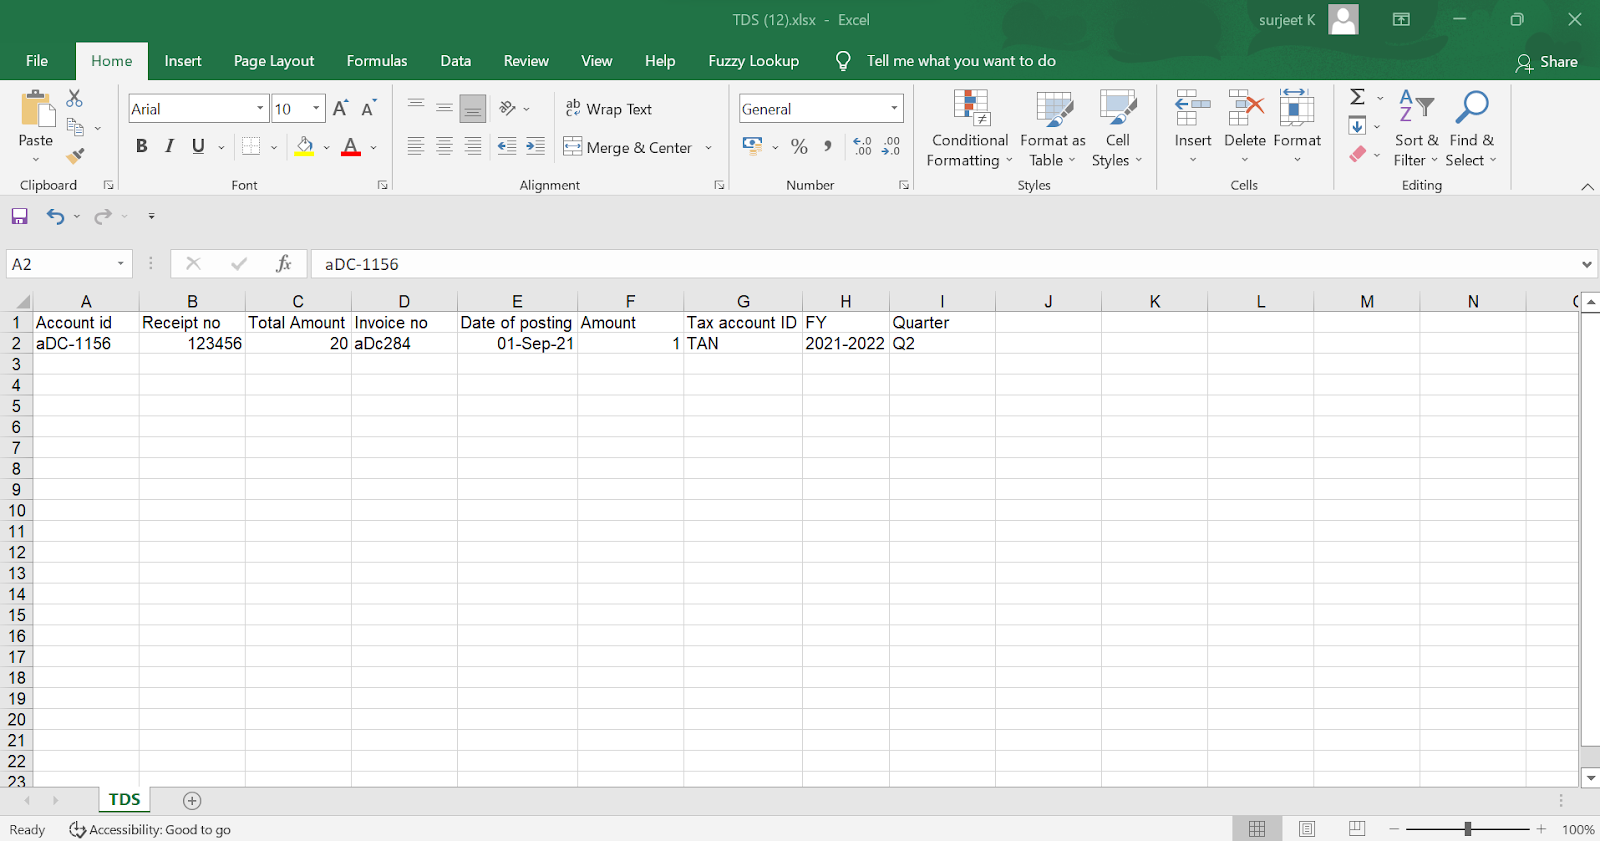1600x841 pixels.
Task: Click the Share button
Action: [1546, 62]
